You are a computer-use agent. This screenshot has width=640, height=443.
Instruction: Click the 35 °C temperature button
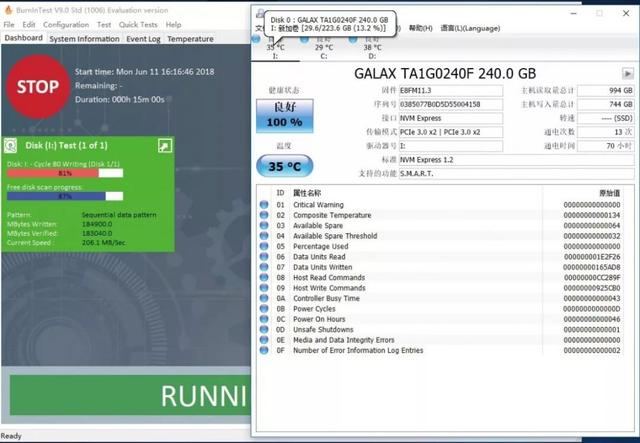[284, 166]
